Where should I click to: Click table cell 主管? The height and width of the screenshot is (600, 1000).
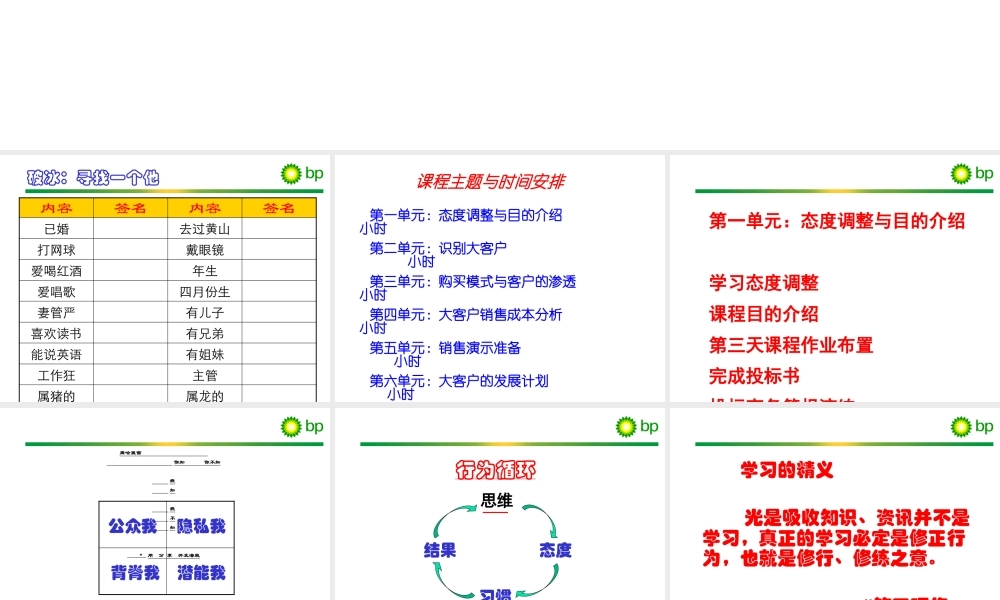(205, 376)
